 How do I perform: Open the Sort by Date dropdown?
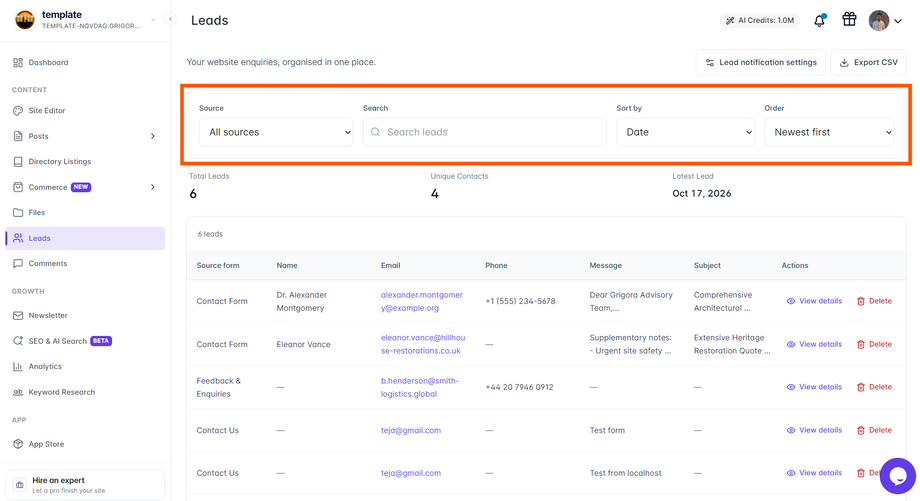point(685,132)
